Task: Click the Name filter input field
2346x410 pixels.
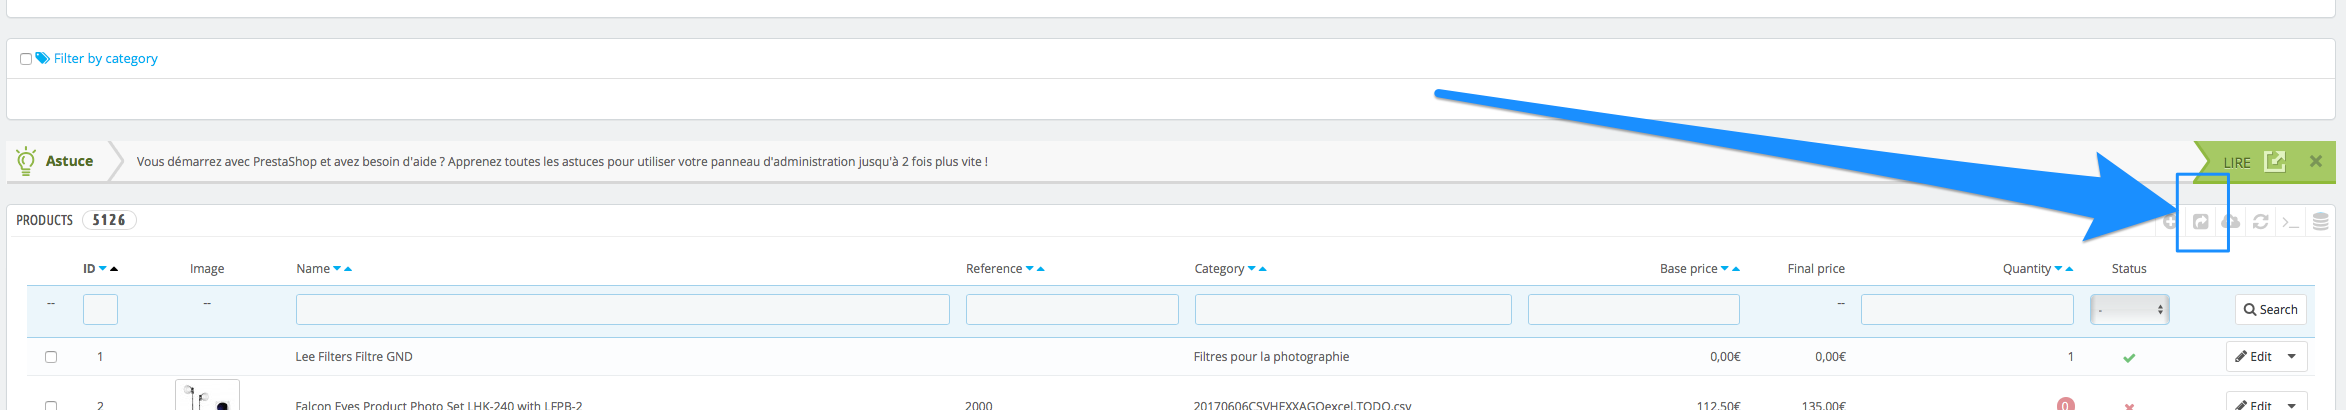Action: (x=622, y=310)
